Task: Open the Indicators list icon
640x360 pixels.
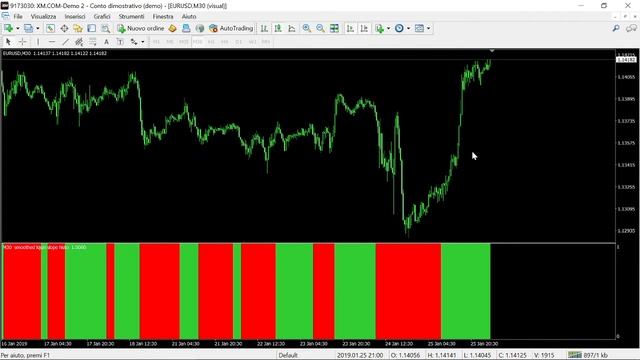Action: pos(380,28)
